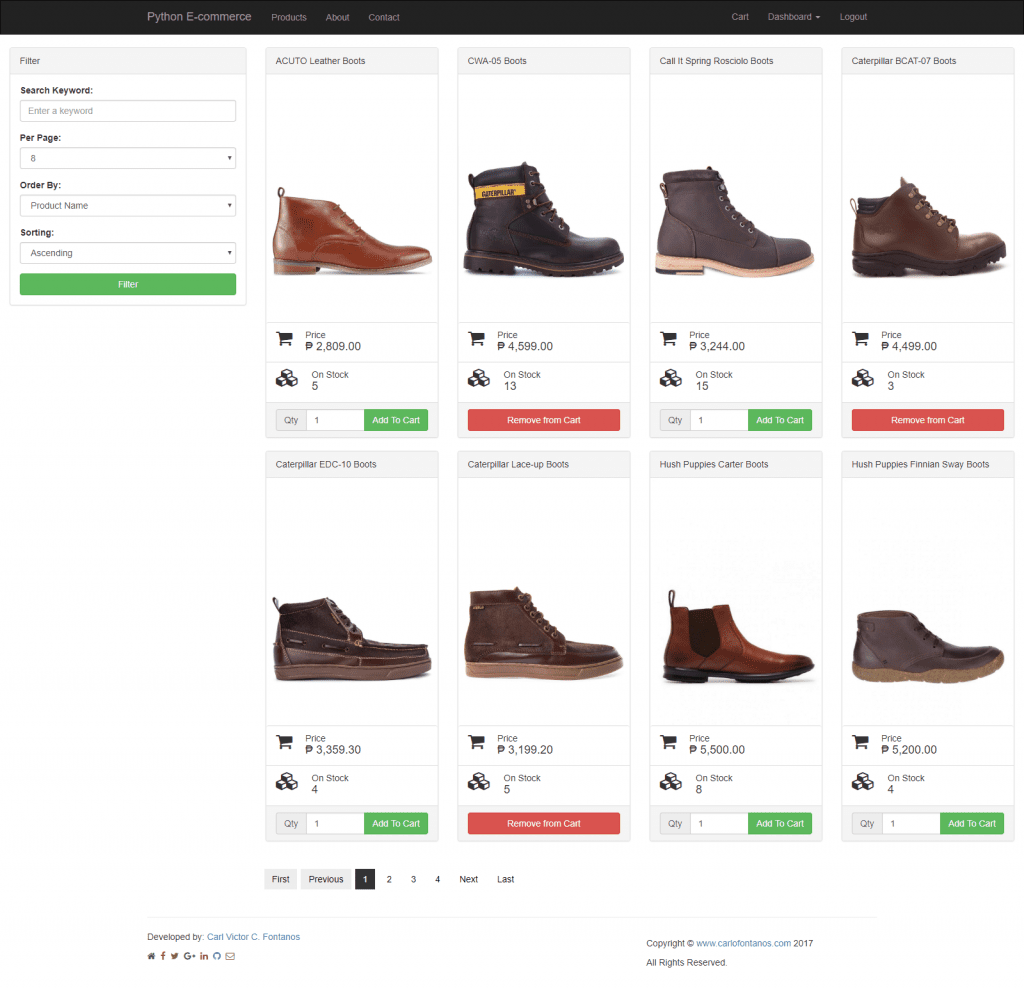Click the cart icon showing ACUTO Leather Boots price

284,340
